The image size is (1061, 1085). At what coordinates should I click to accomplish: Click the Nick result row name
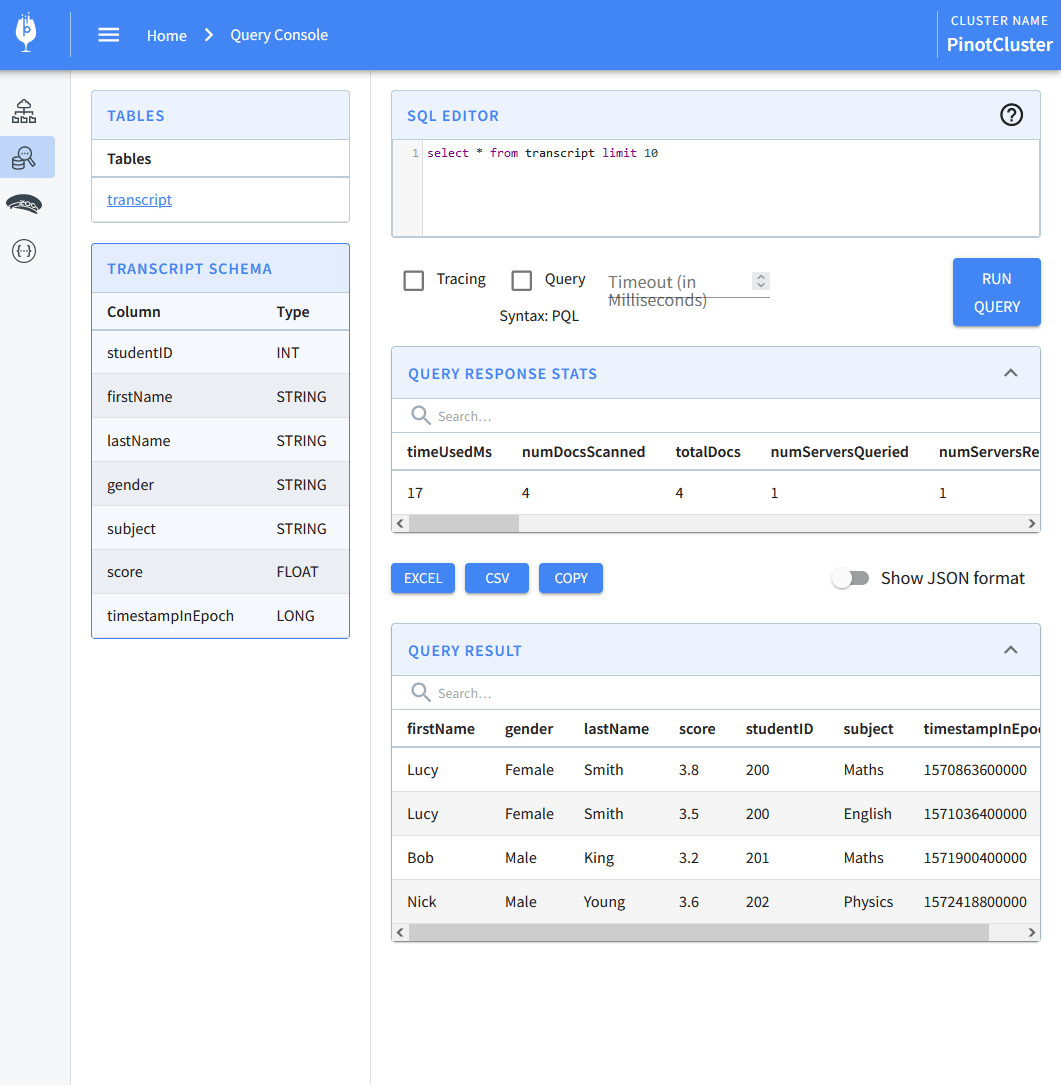pos(421,902)
